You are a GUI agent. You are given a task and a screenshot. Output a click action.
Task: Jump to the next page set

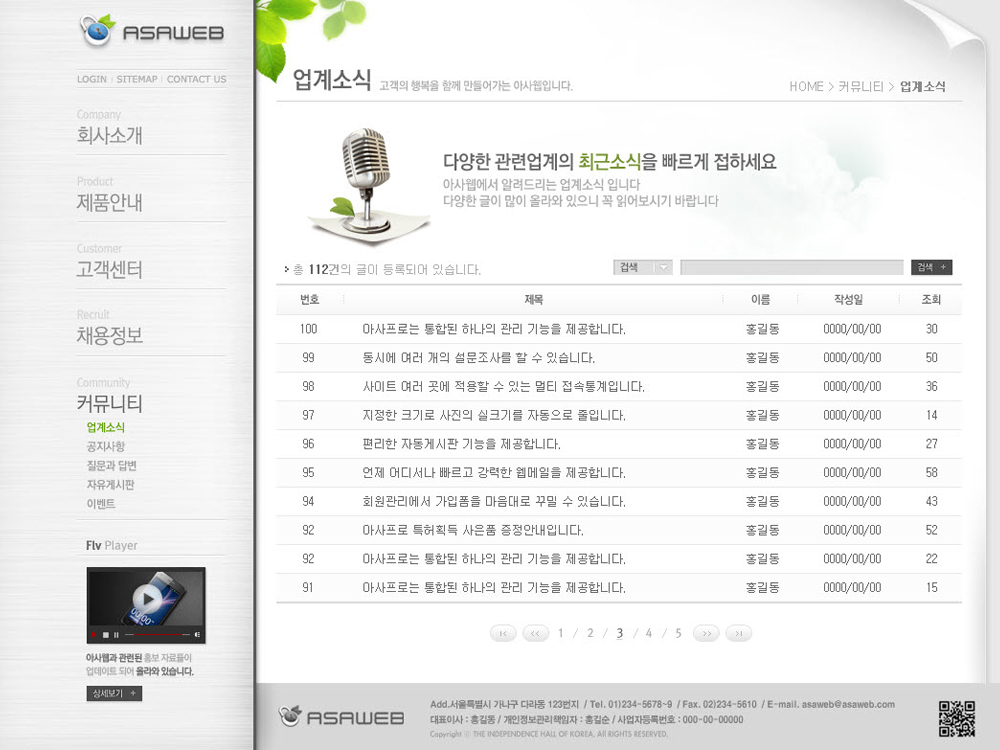tap(706, 633)
